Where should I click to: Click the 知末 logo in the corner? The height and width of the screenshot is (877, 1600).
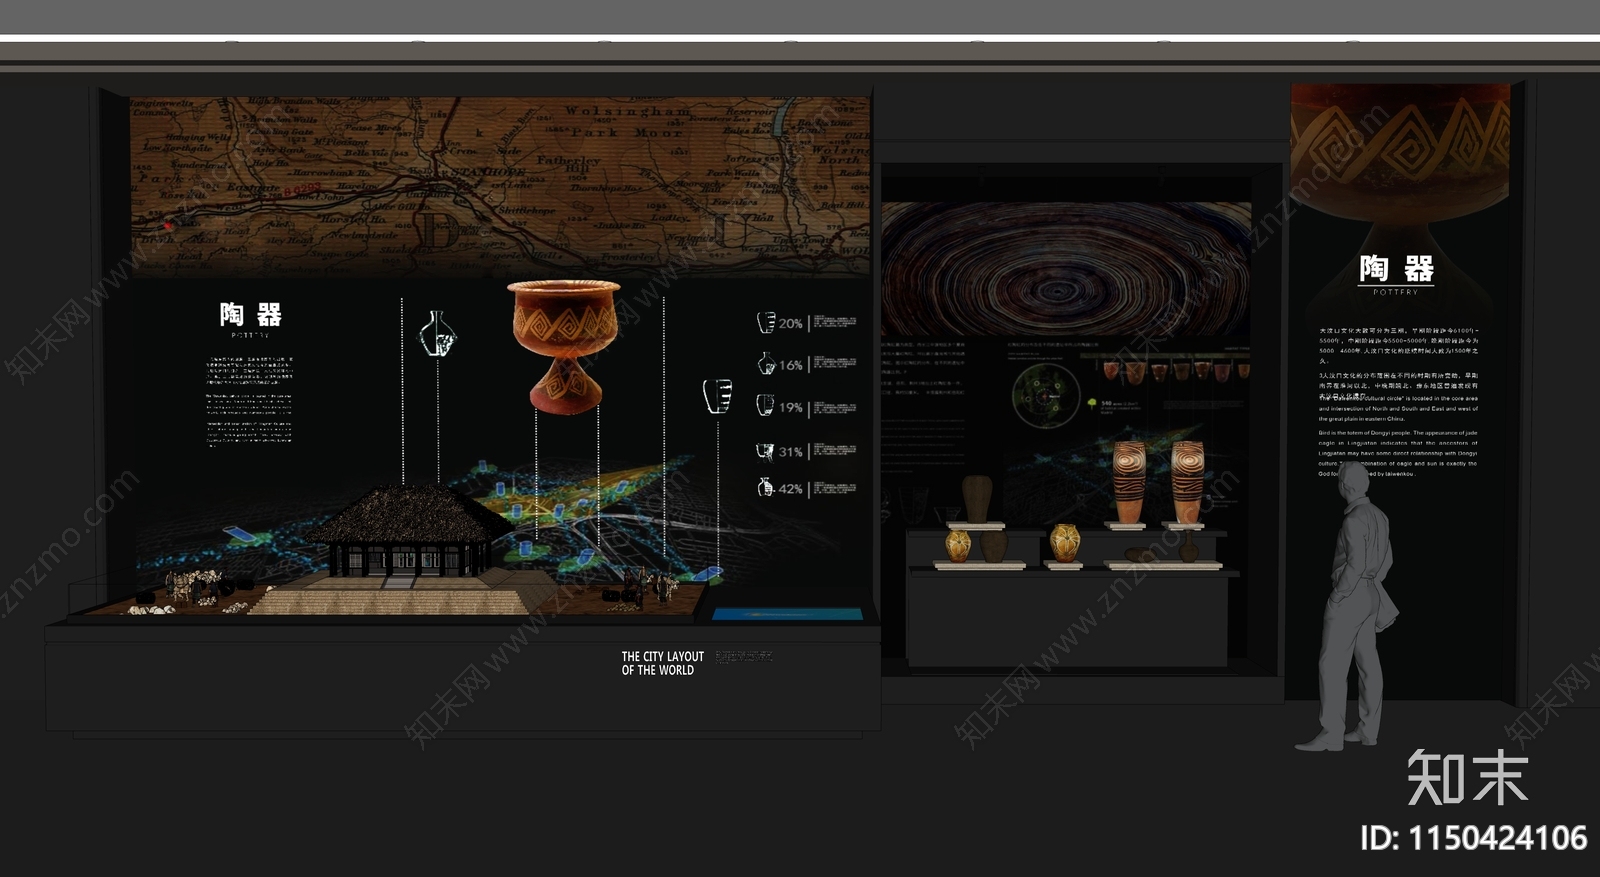[x=1468, y=777]
